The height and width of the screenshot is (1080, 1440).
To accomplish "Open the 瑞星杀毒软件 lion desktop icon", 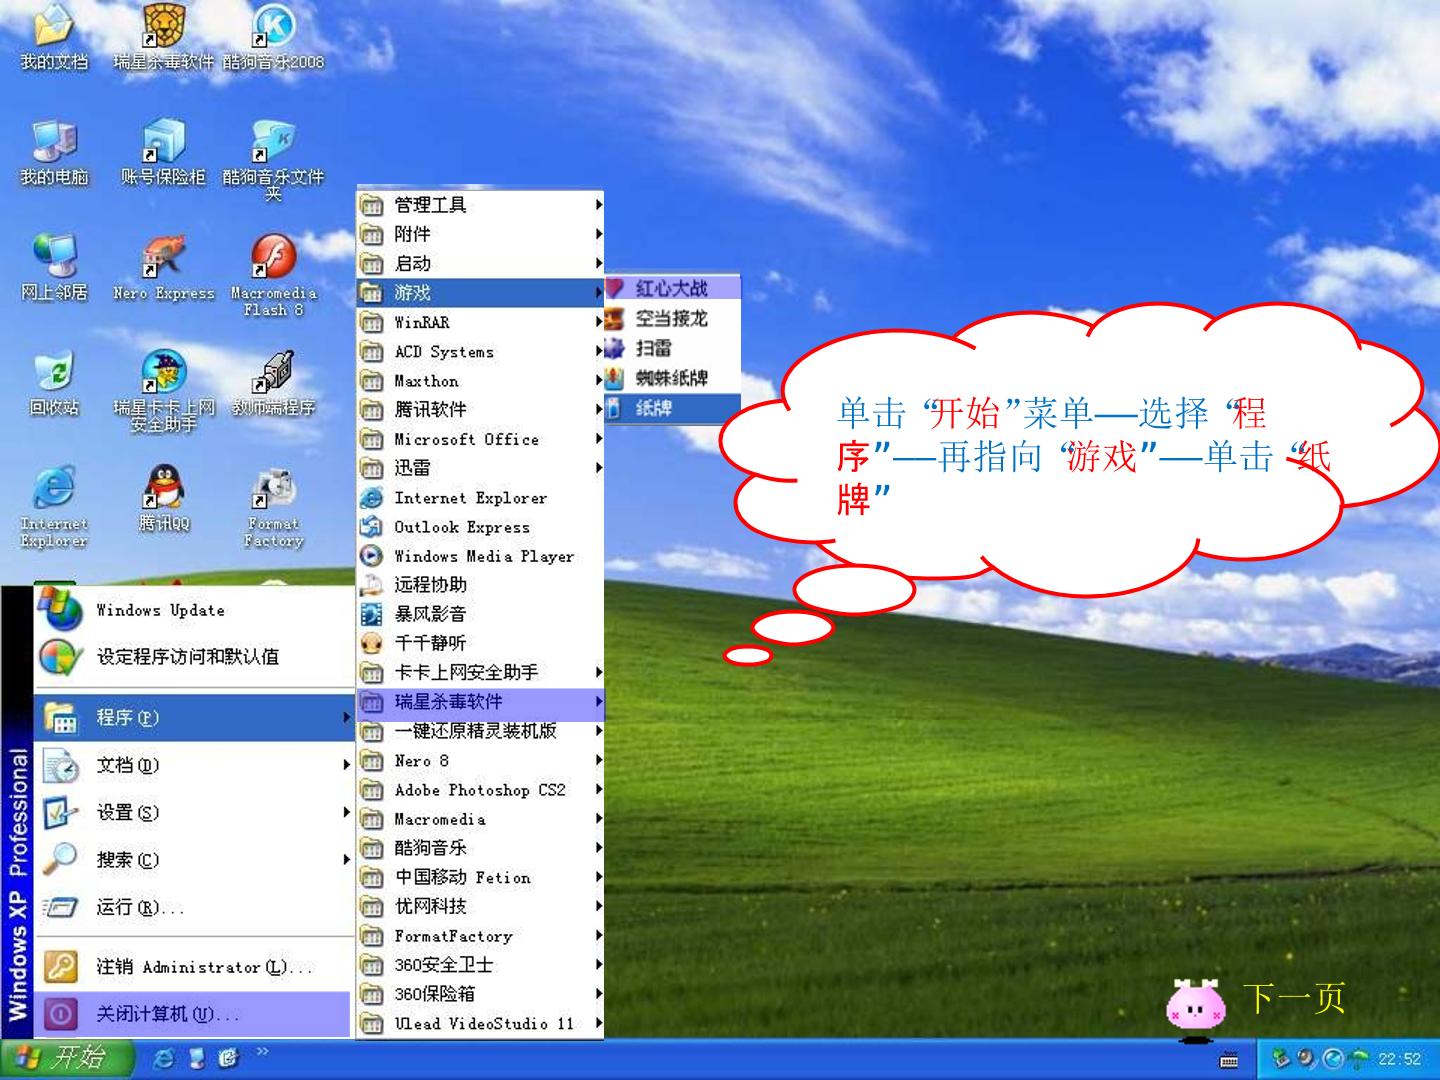I will point(164,38).
